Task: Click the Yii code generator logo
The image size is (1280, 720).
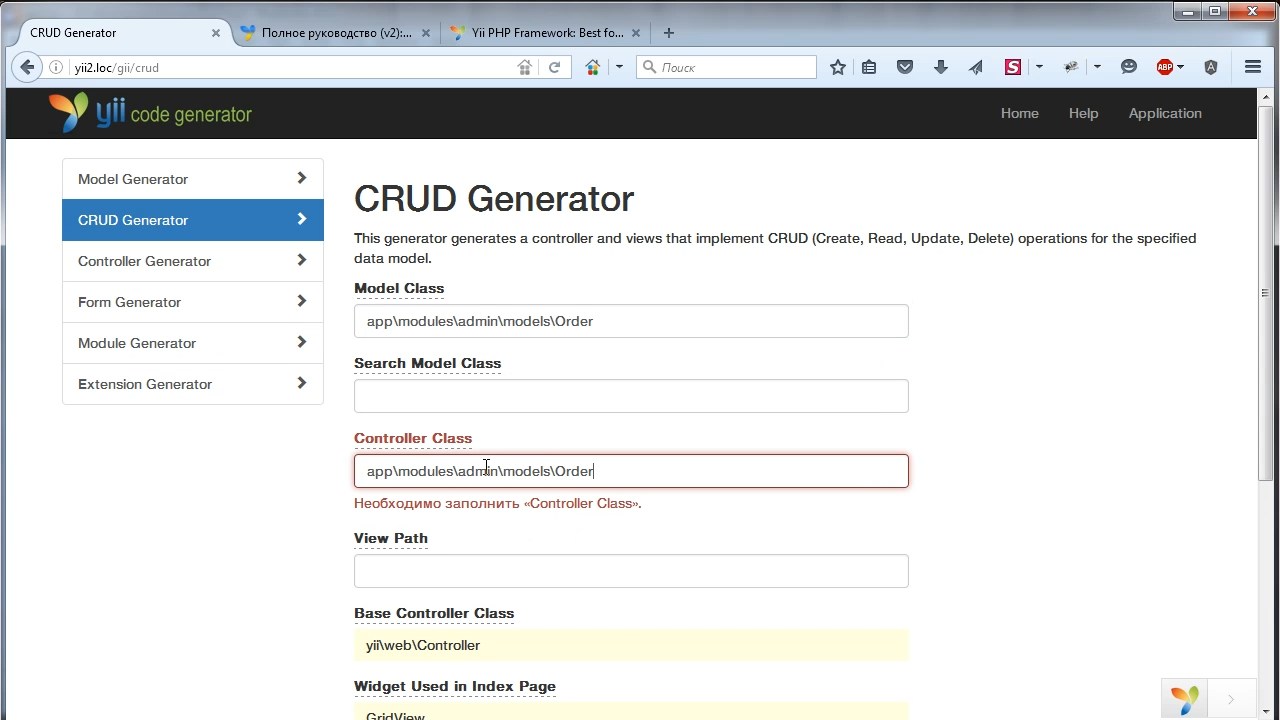Action: 150,113
